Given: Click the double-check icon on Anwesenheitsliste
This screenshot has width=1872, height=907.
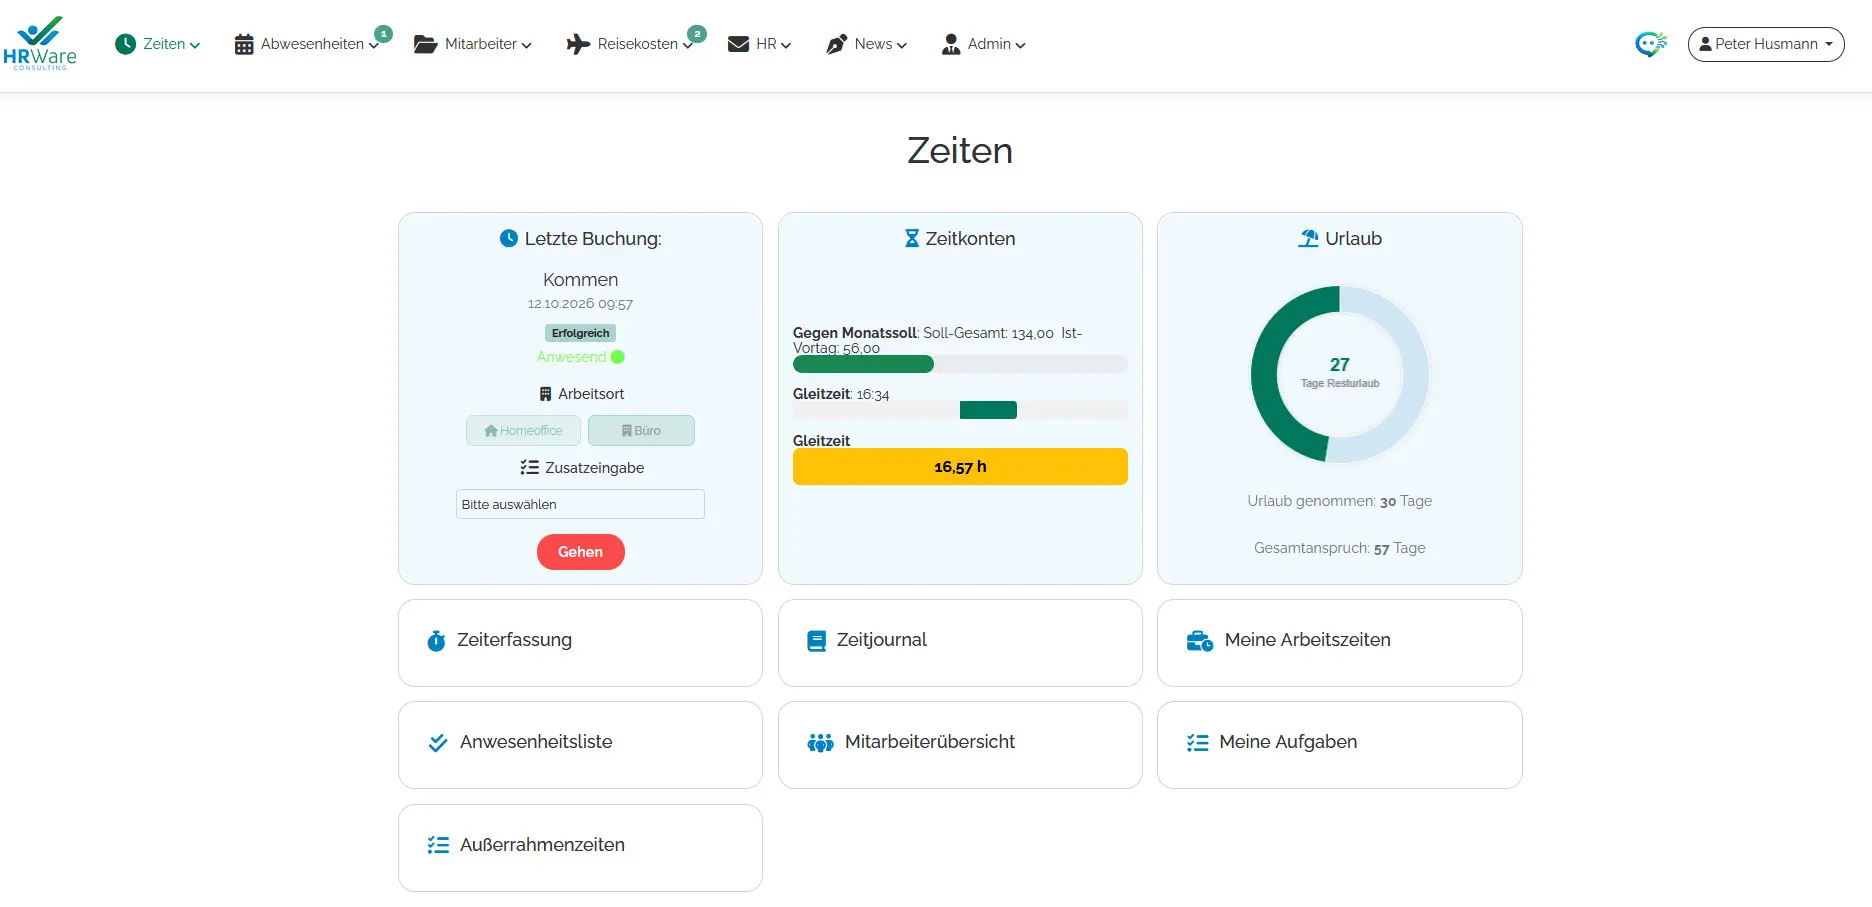Looking at the screenshot, I should [438, 743].
